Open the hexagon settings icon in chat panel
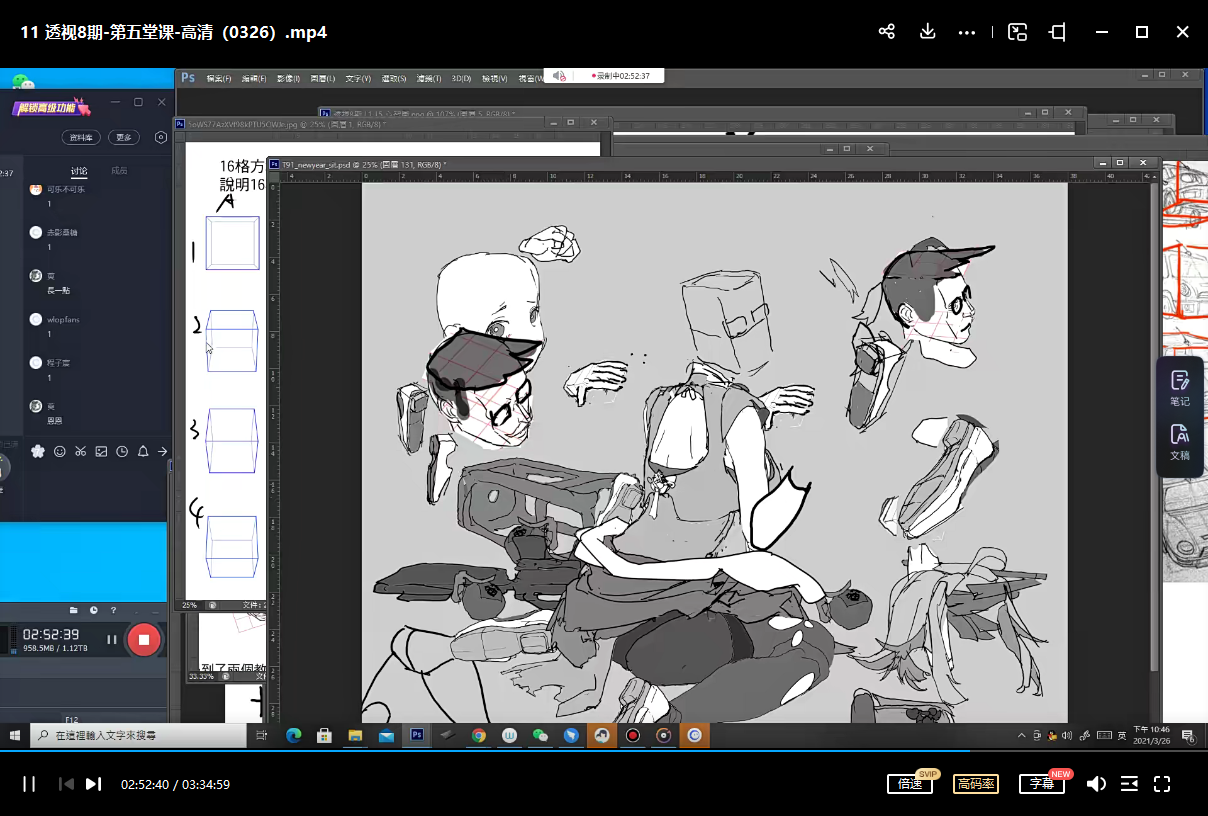This screenshot has height=816, width=1208. point(160,137)
